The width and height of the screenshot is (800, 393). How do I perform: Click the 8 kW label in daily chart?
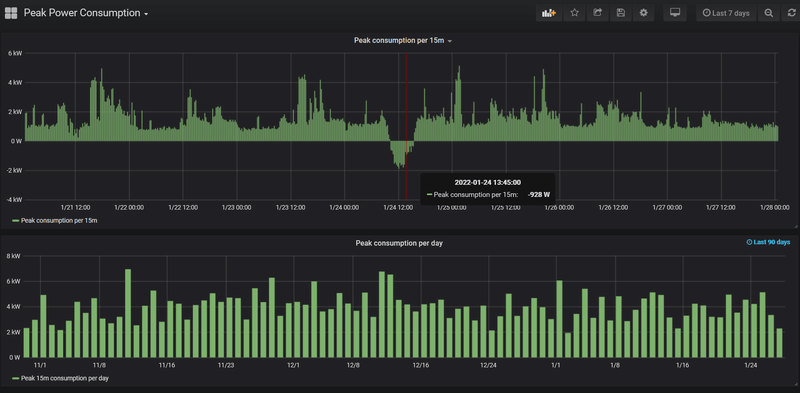coord(14,256)
